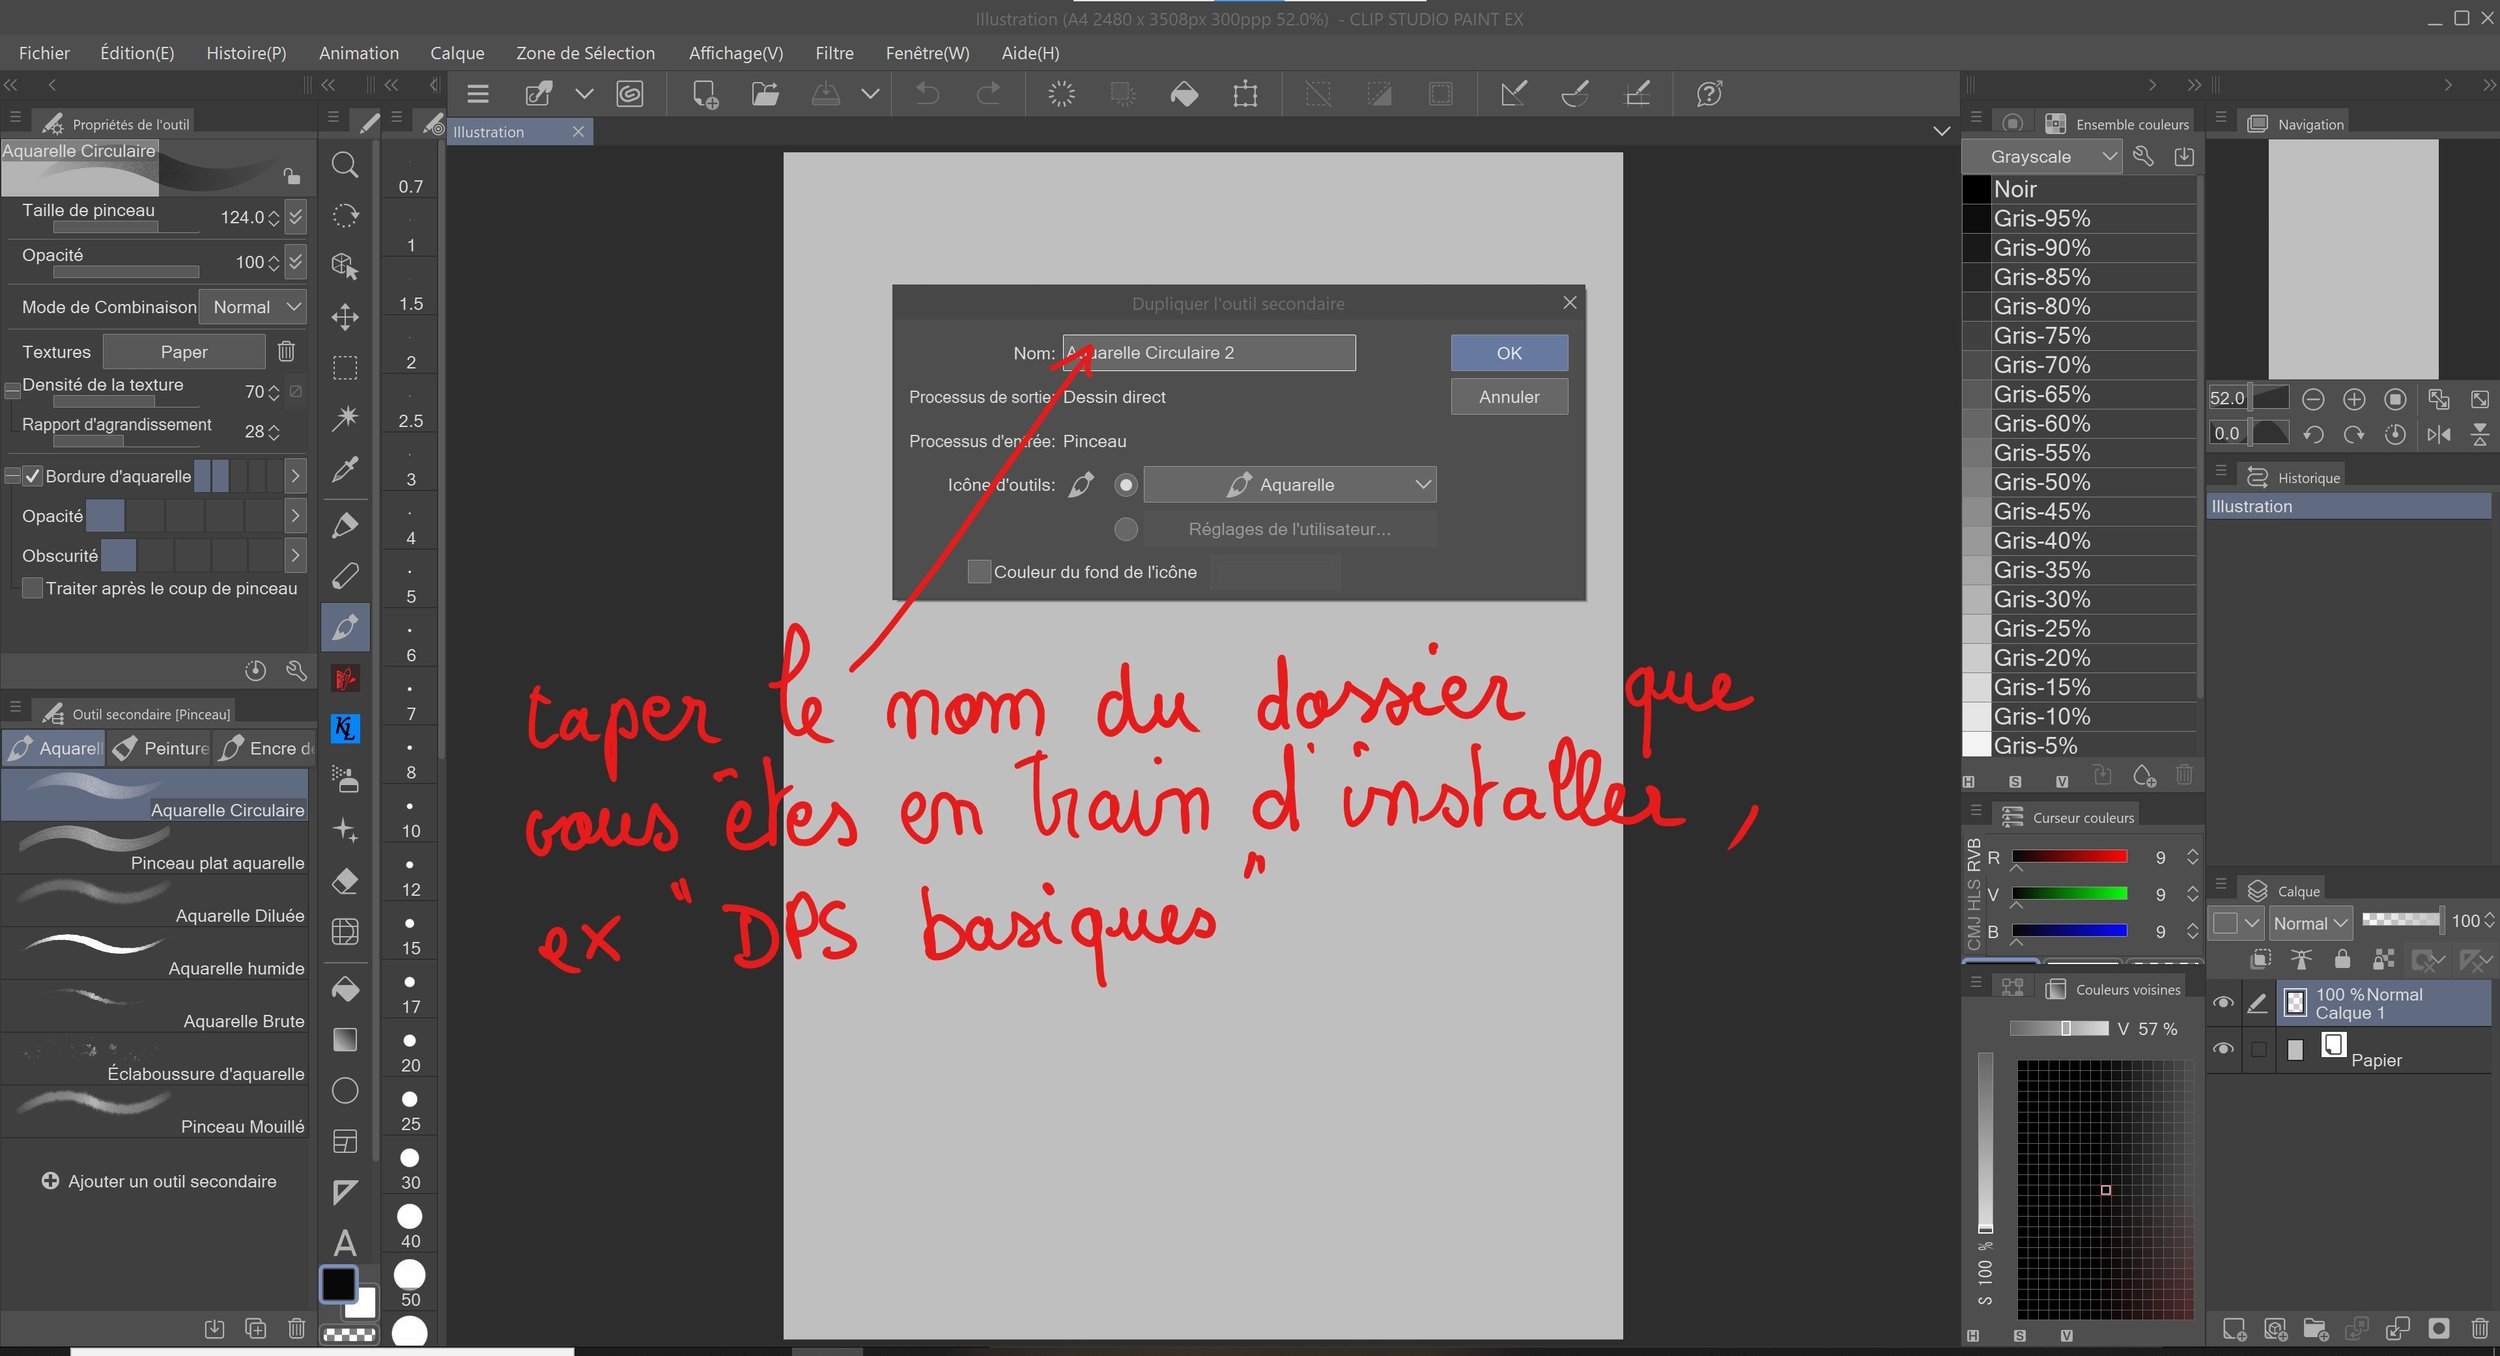The width and height of the screenshot is (2500, 1356).
Task: Select the Magnifier zoom tool
Action: 345,165
